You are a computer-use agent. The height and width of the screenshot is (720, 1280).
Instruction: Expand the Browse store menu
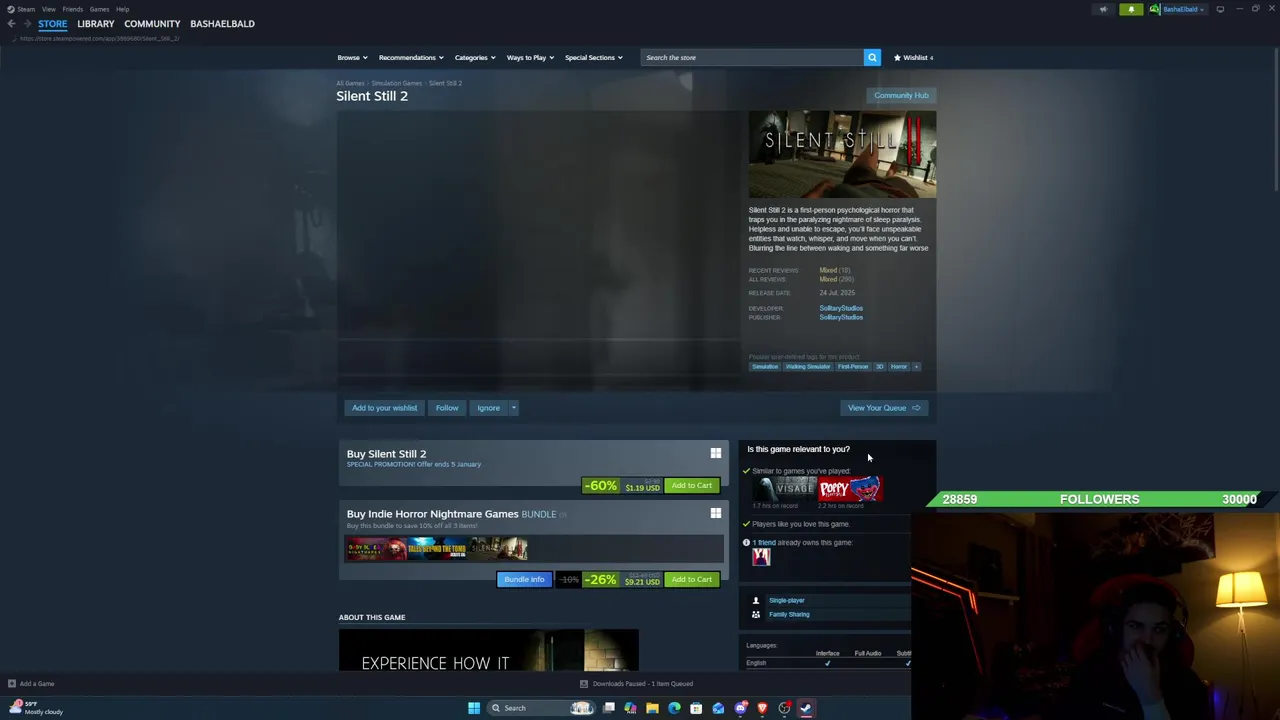tap(352, 57)
